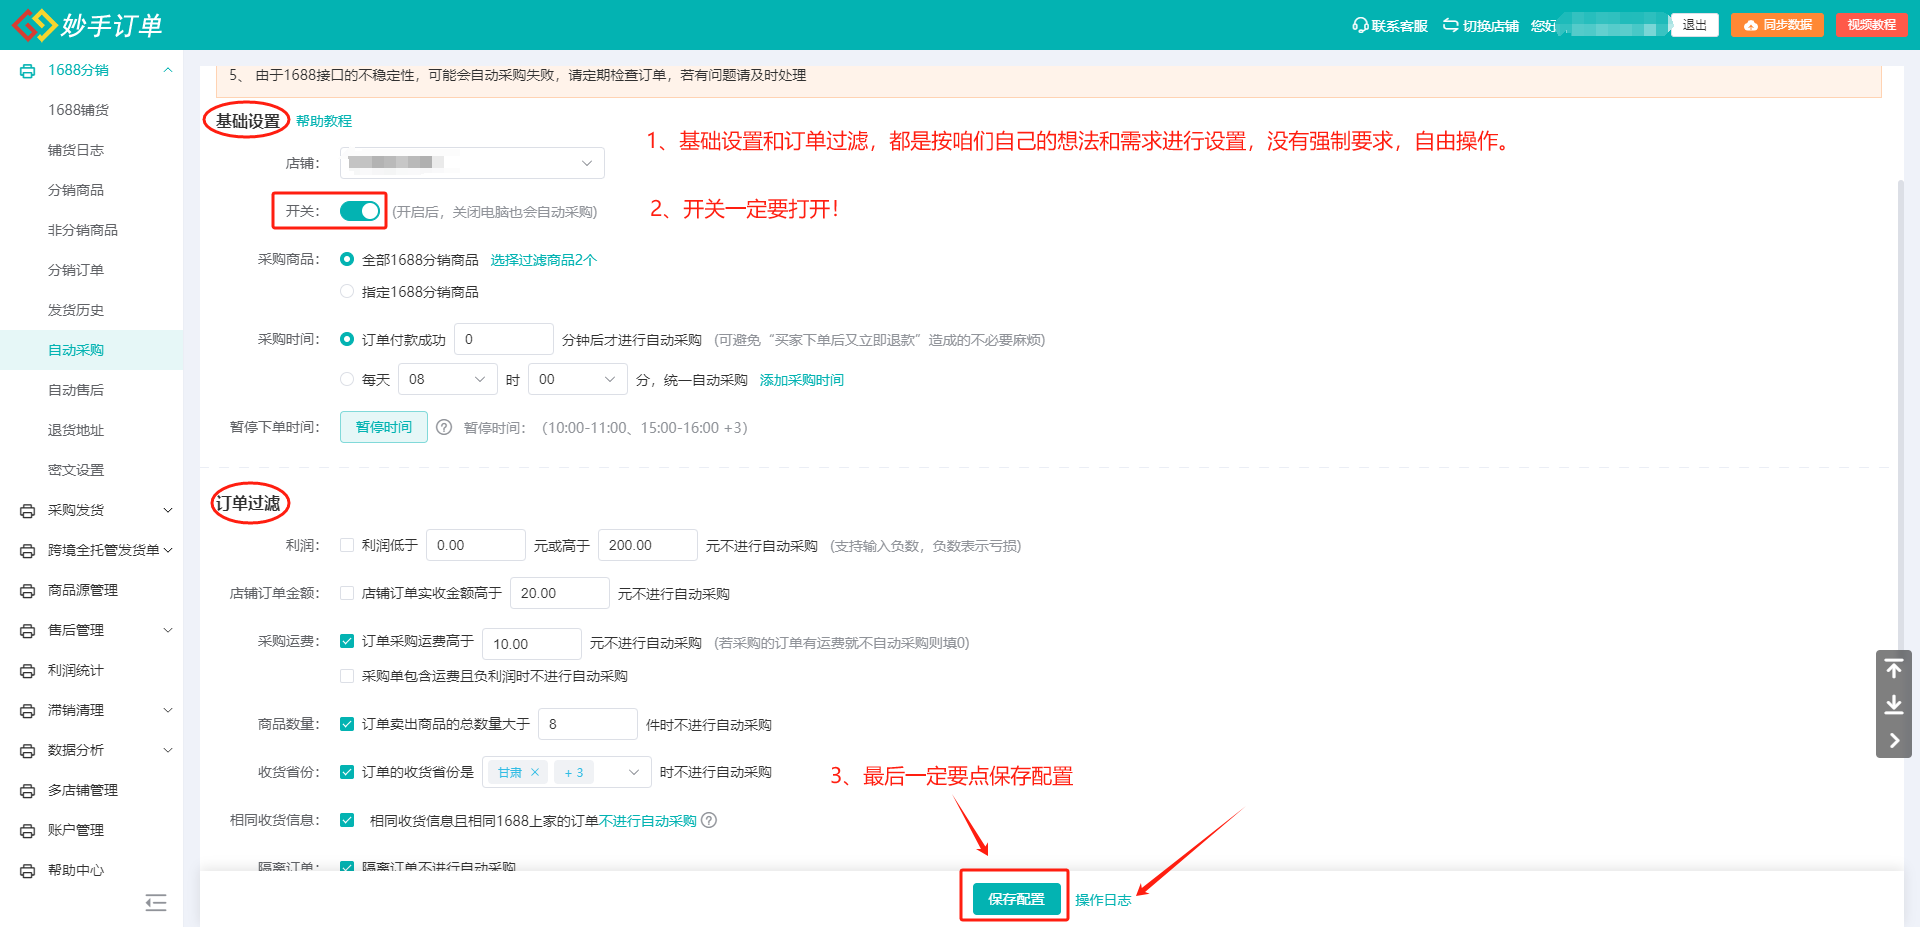Check the 采购单包含运费且负利润 checkbox
This screenshot has width=1920, height=927.
347,676
